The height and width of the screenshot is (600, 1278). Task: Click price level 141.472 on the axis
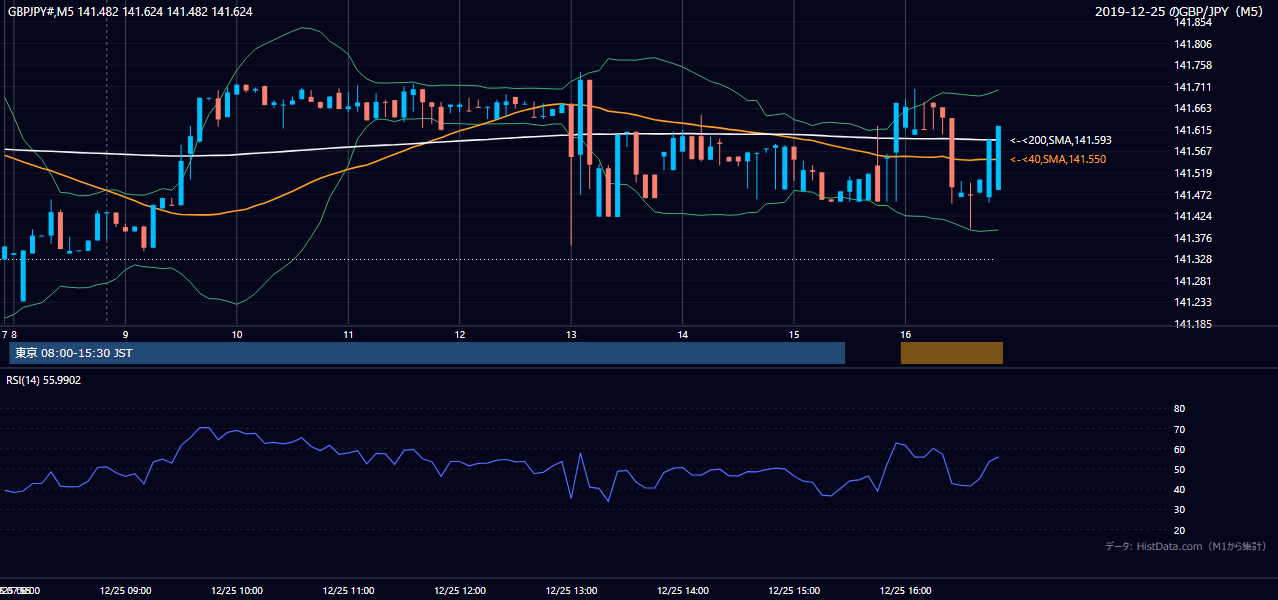coord(1193,195)
